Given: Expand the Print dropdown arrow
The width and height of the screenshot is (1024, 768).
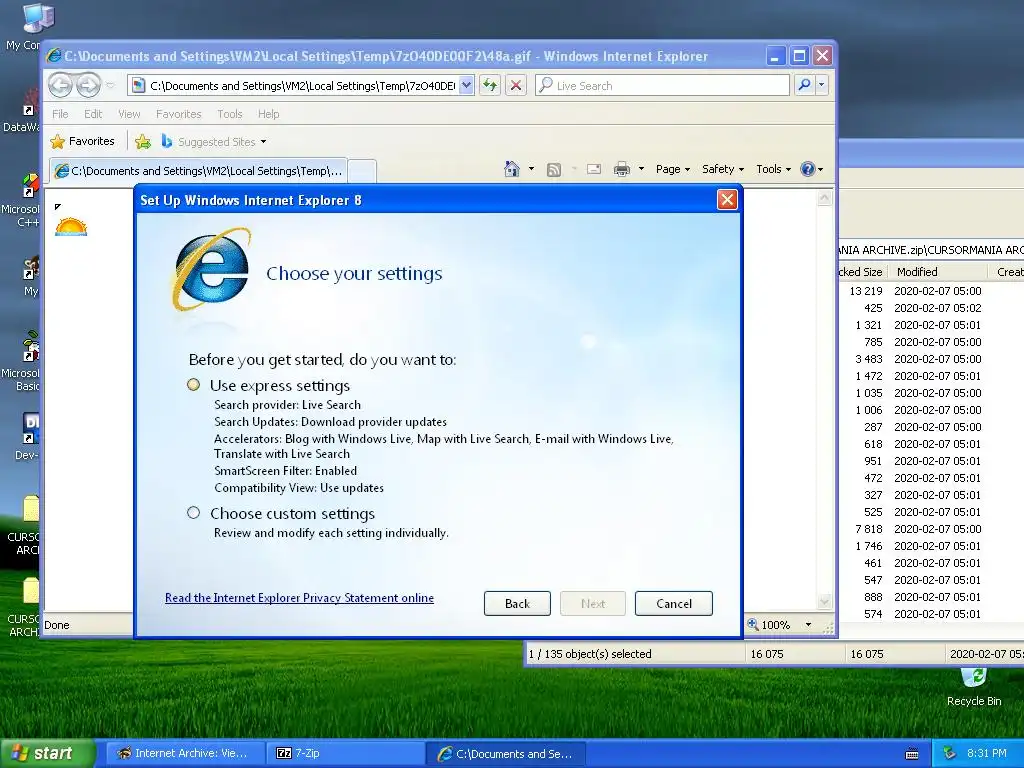Looking at the screenshot, I should (x=641, y=169).
